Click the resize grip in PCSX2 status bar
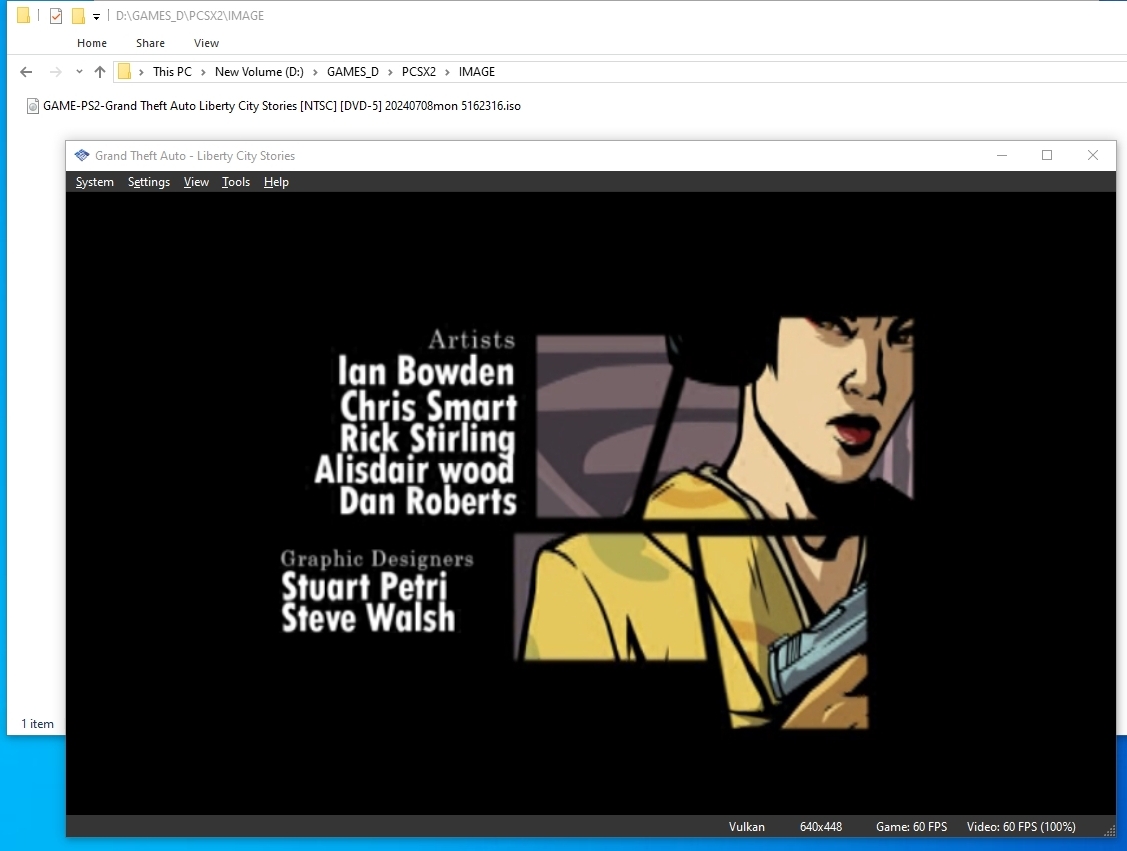The height and width of the screenshot is (851, 1127). click(1110, 831)
